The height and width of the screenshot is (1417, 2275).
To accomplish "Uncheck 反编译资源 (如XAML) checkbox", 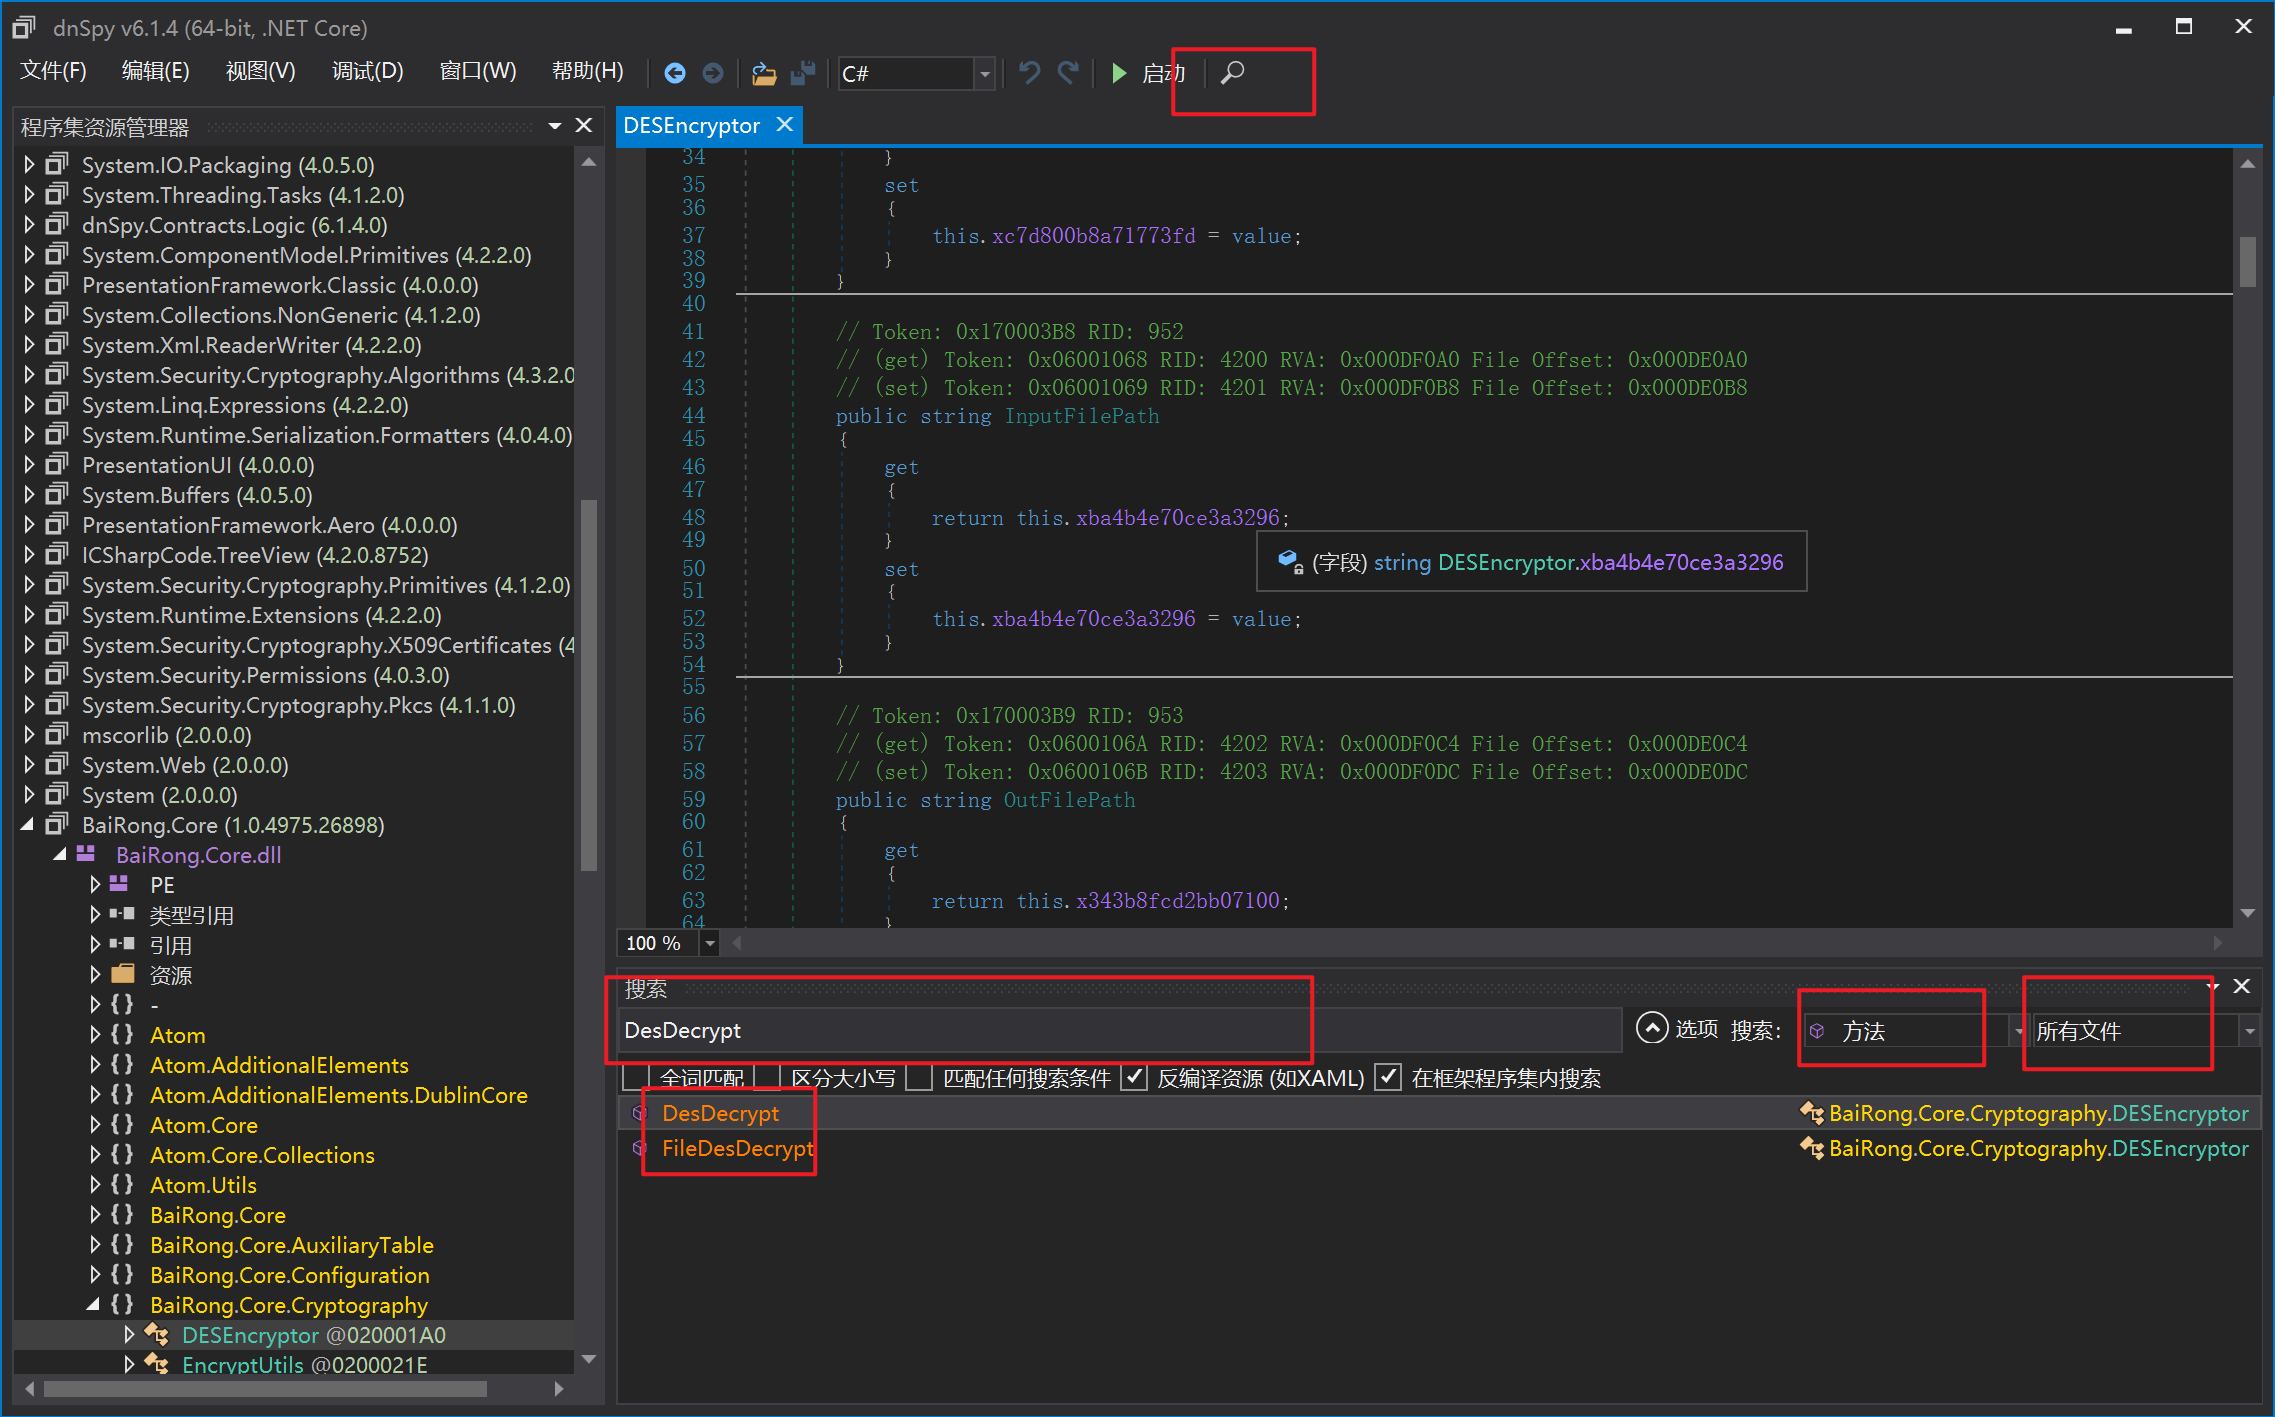I will point(1133,1078).
